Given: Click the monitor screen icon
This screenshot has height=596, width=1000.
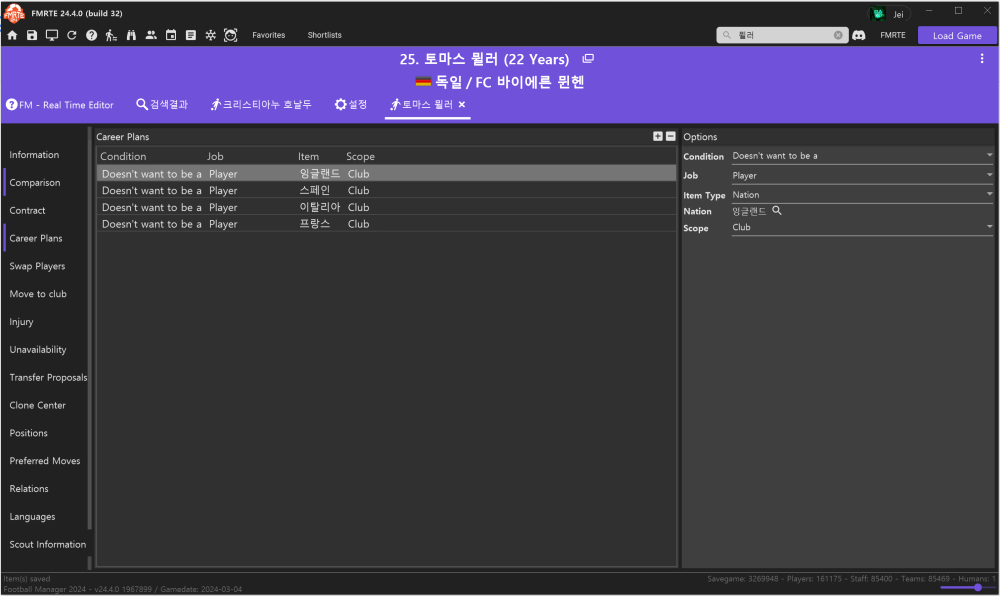Looking at the screenshot, I should [52, 35].
